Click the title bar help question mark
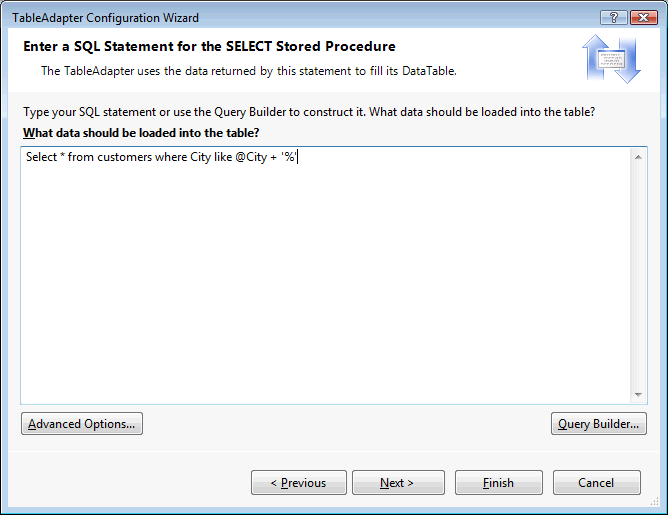668x515 pixels. 614,18
